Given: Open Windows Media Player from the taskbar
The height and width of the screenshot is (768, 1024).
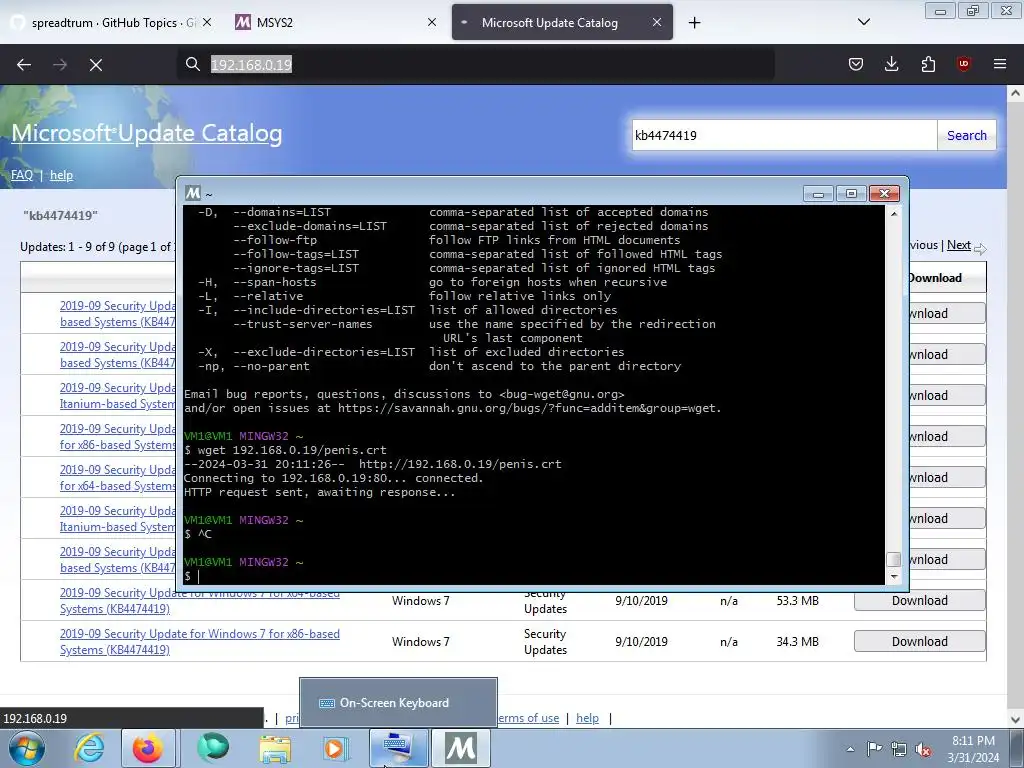Looking at the screenshot, I should click(336, 748).
